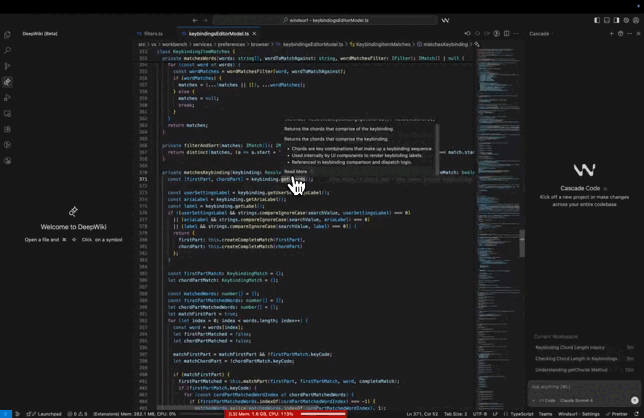Screen dimensions: 644x418
Task: Change LF end-of-line sequence in status bar
Action: (x=495, y=414)
